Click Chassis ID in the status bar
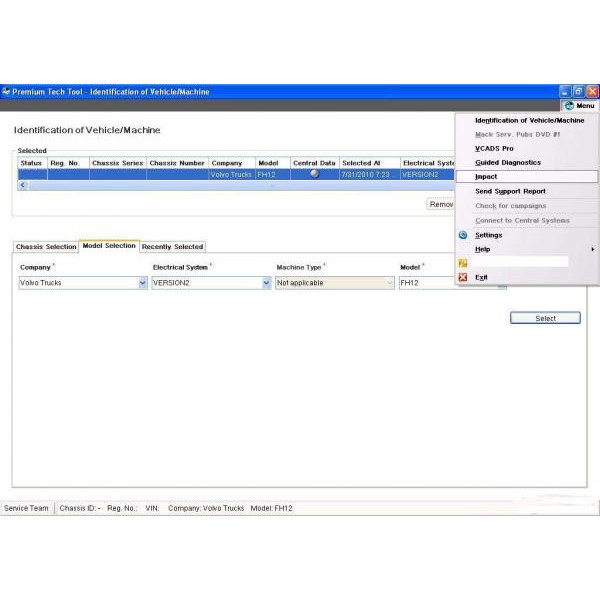Image resolution: width=600 pixels, height=600 pixels. pos(80,508)
